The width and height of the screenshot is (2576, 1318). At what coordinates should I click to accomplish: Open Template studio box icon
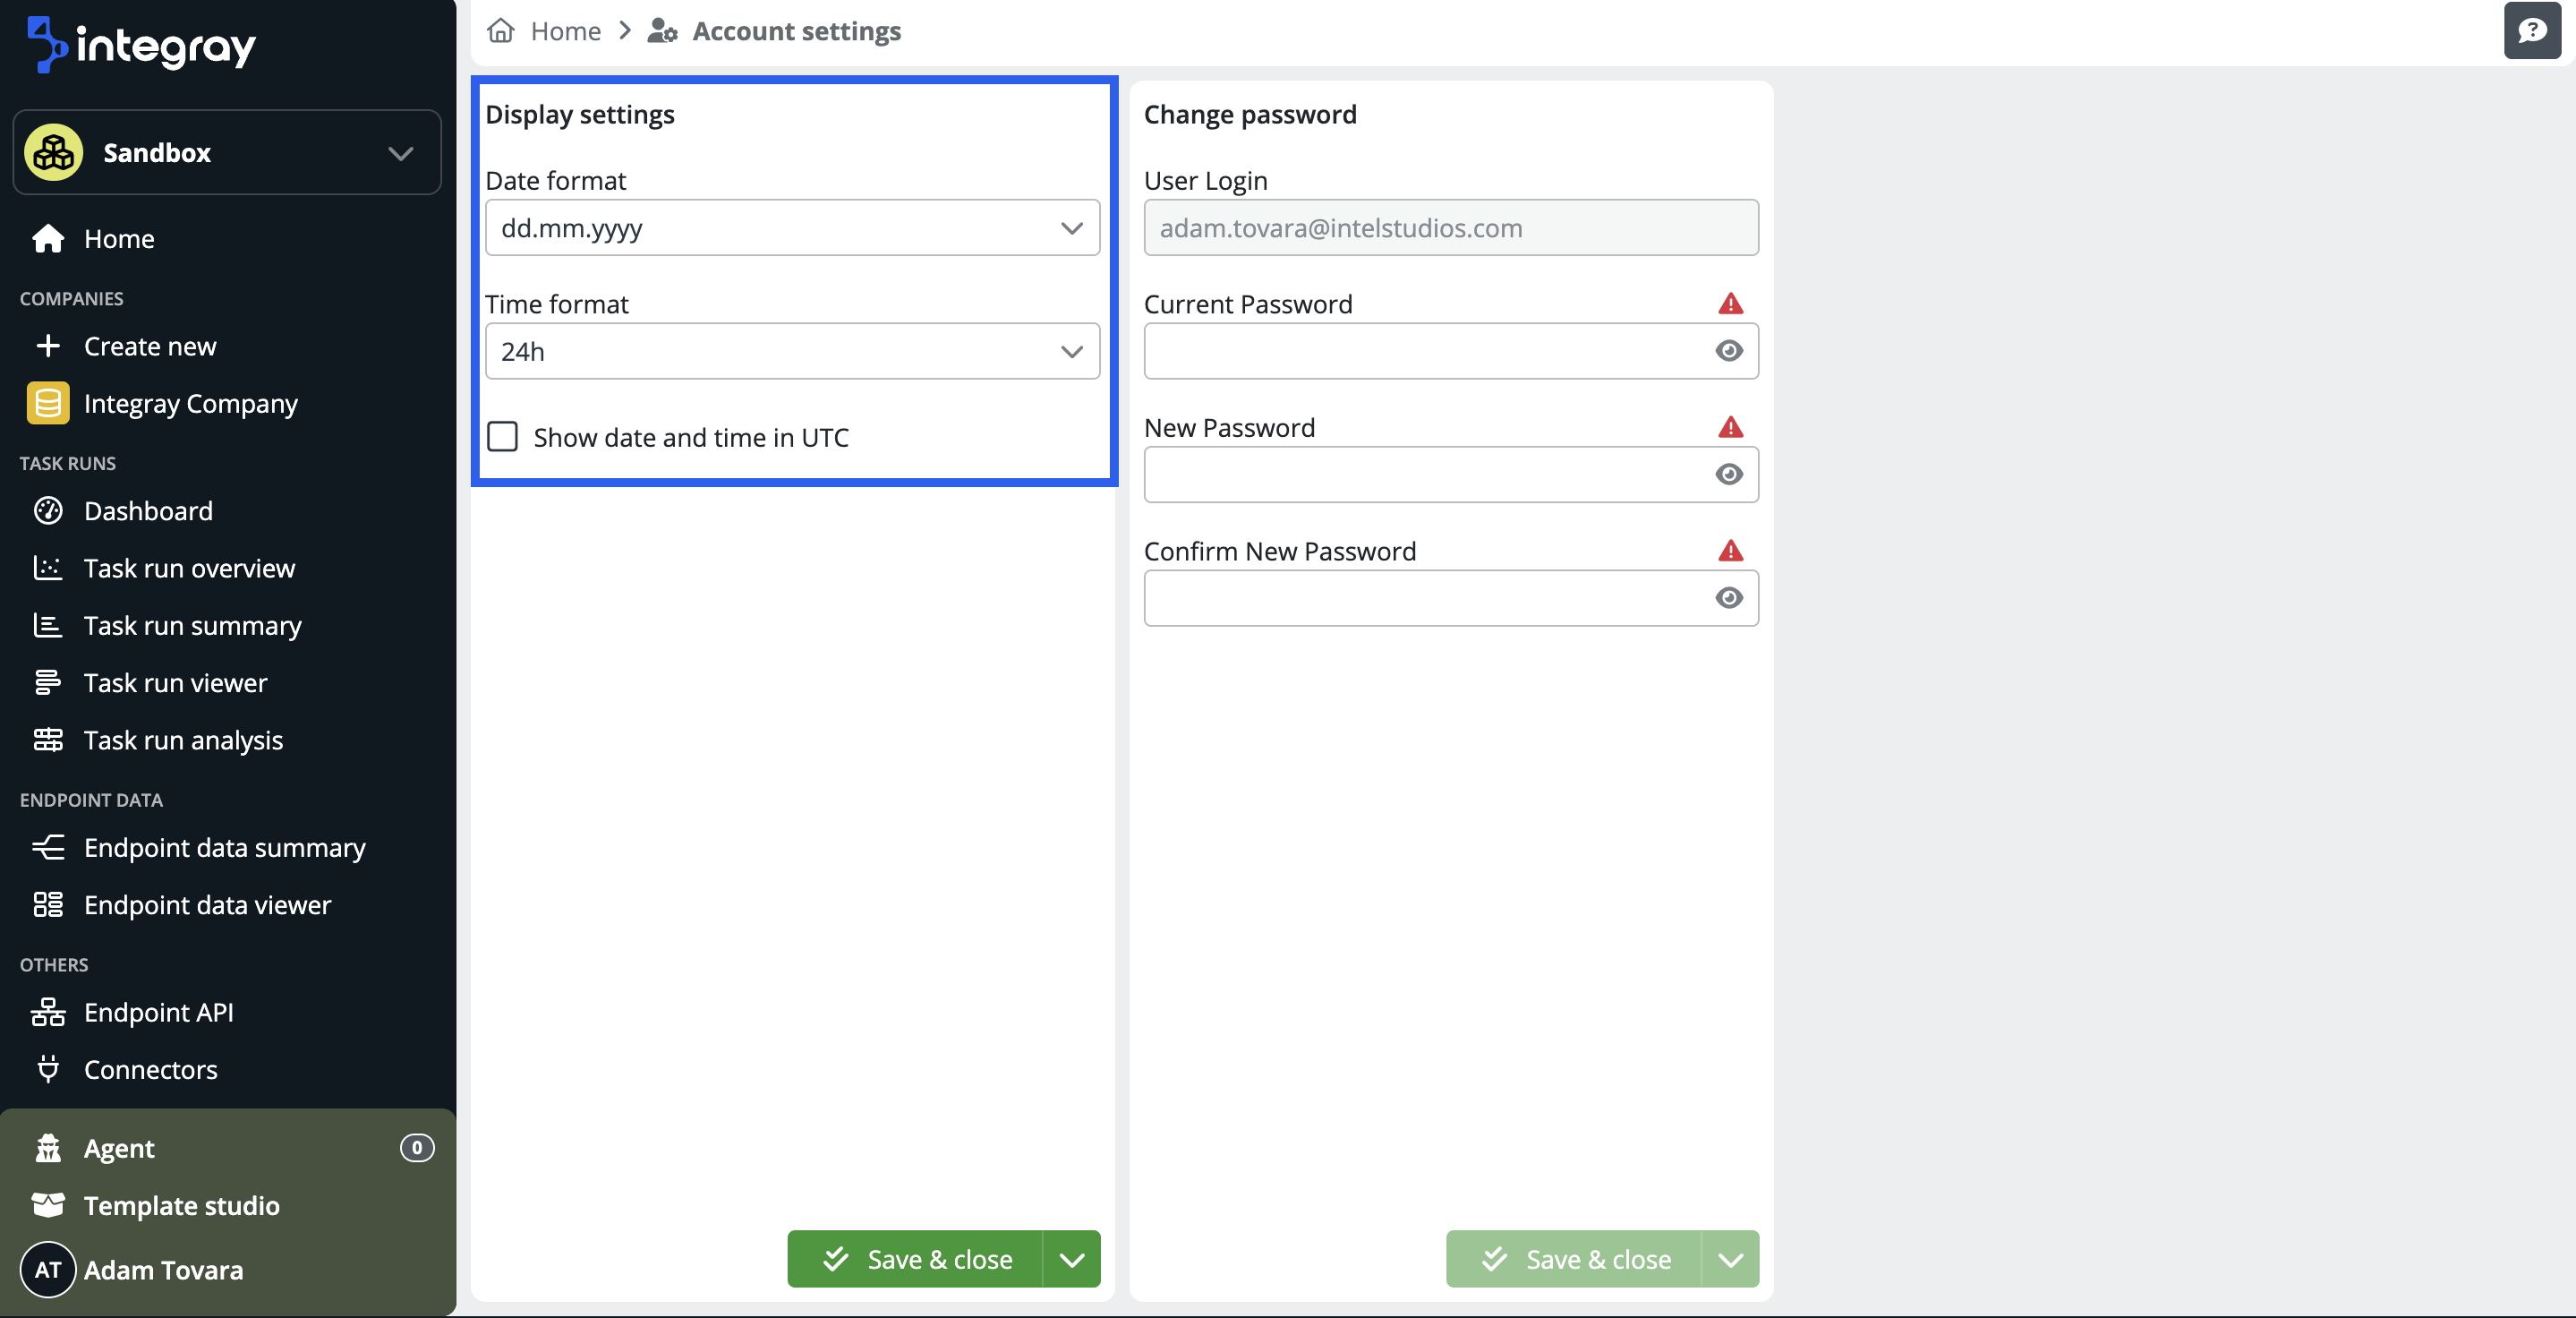point(48,1205)
